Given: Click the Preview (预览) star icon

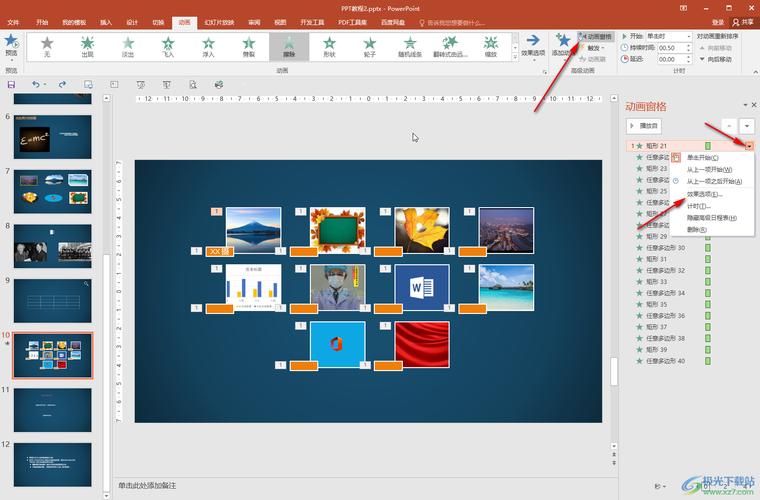Looking at the screenshot, I should tap(11, 41).
